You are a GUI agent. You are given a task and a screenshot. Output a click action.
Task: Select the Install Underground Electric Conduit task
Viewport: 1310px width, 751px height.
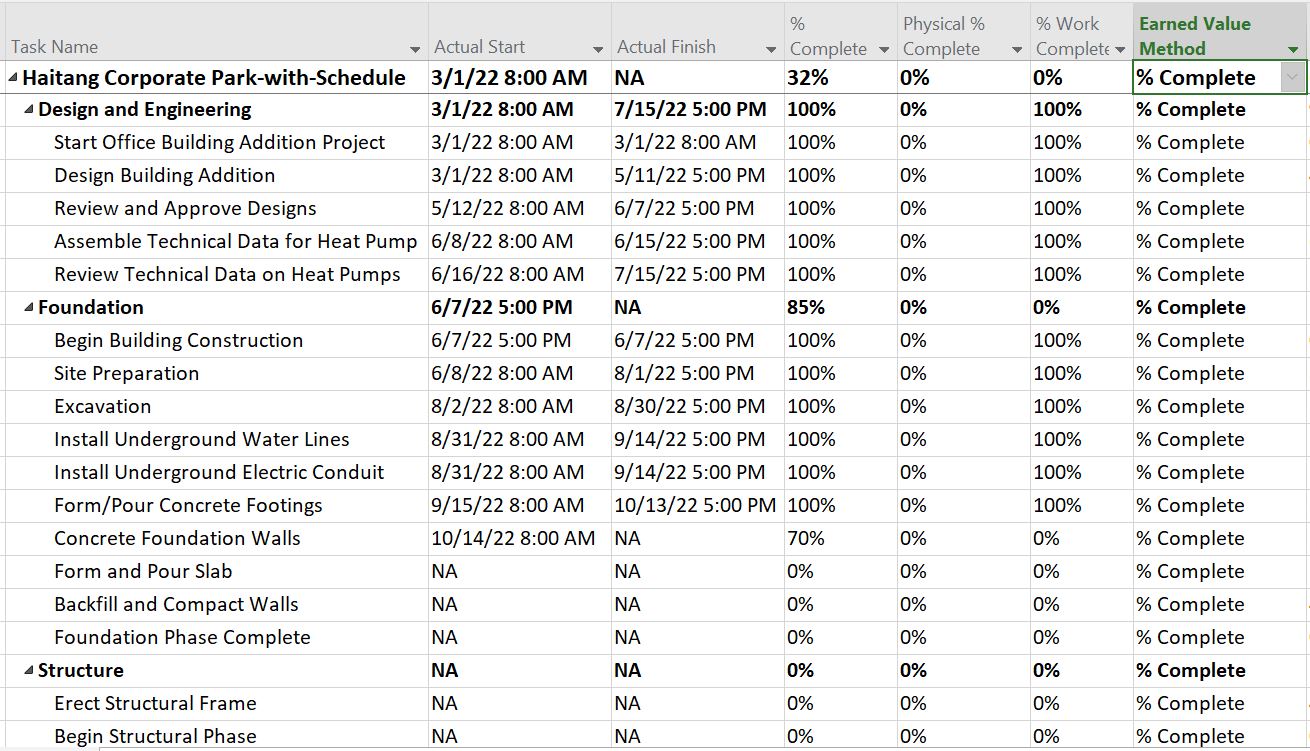[219, 473]
